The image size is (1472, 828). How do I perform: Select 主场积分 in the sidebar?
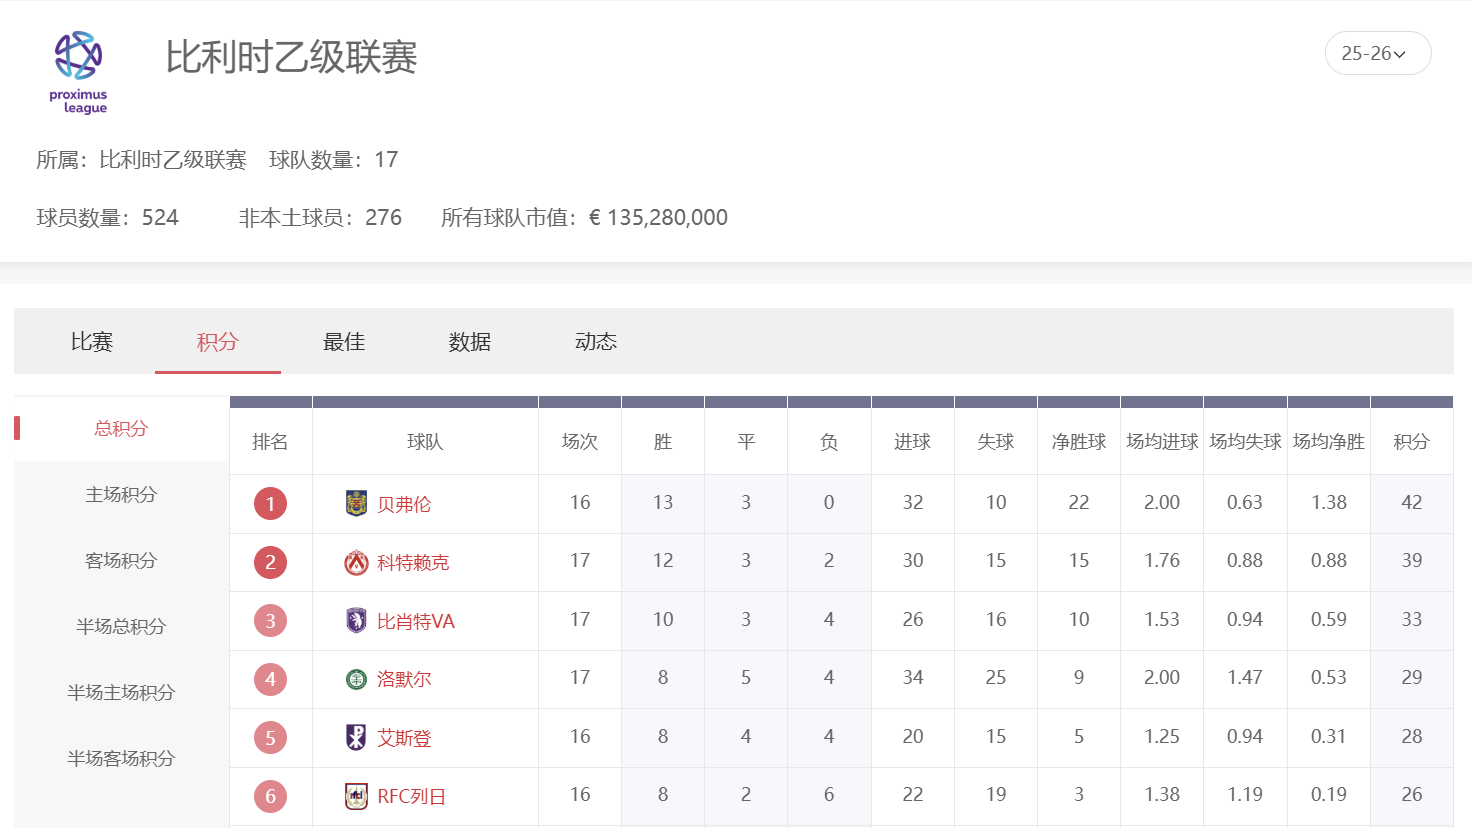[x=121, y=494]
